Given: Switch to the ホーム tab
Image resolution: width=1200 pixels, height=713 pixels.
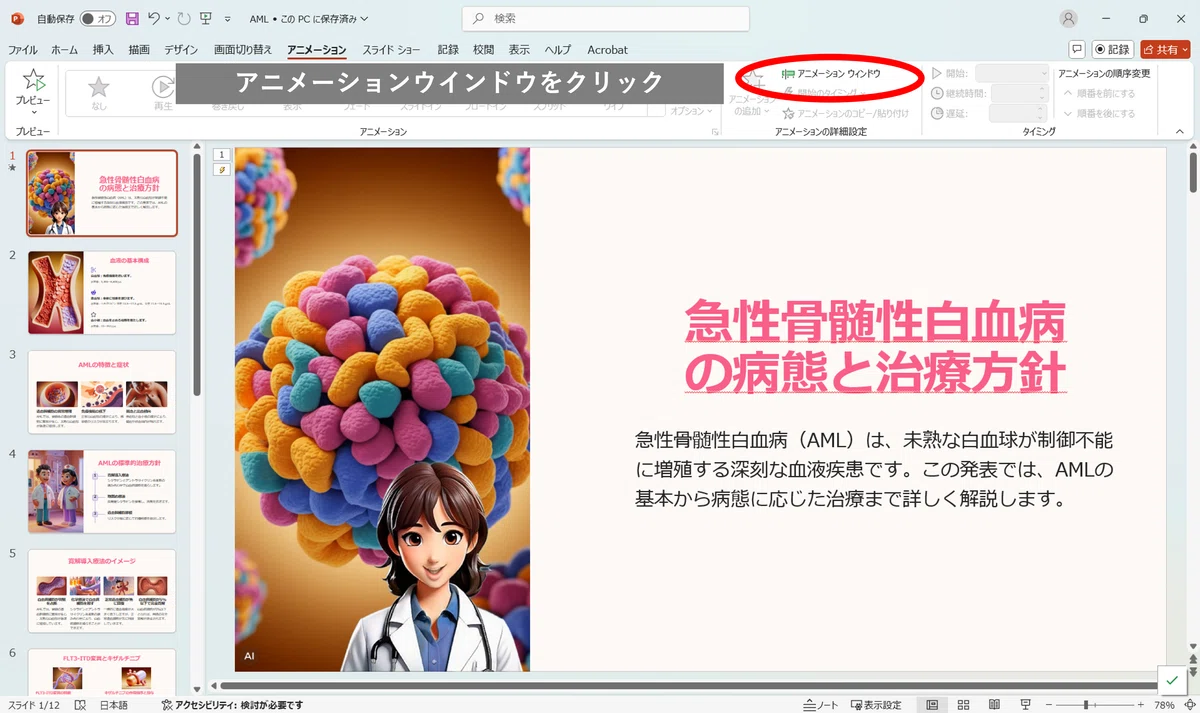Looking at the screenshot, I should coord(64,50).
